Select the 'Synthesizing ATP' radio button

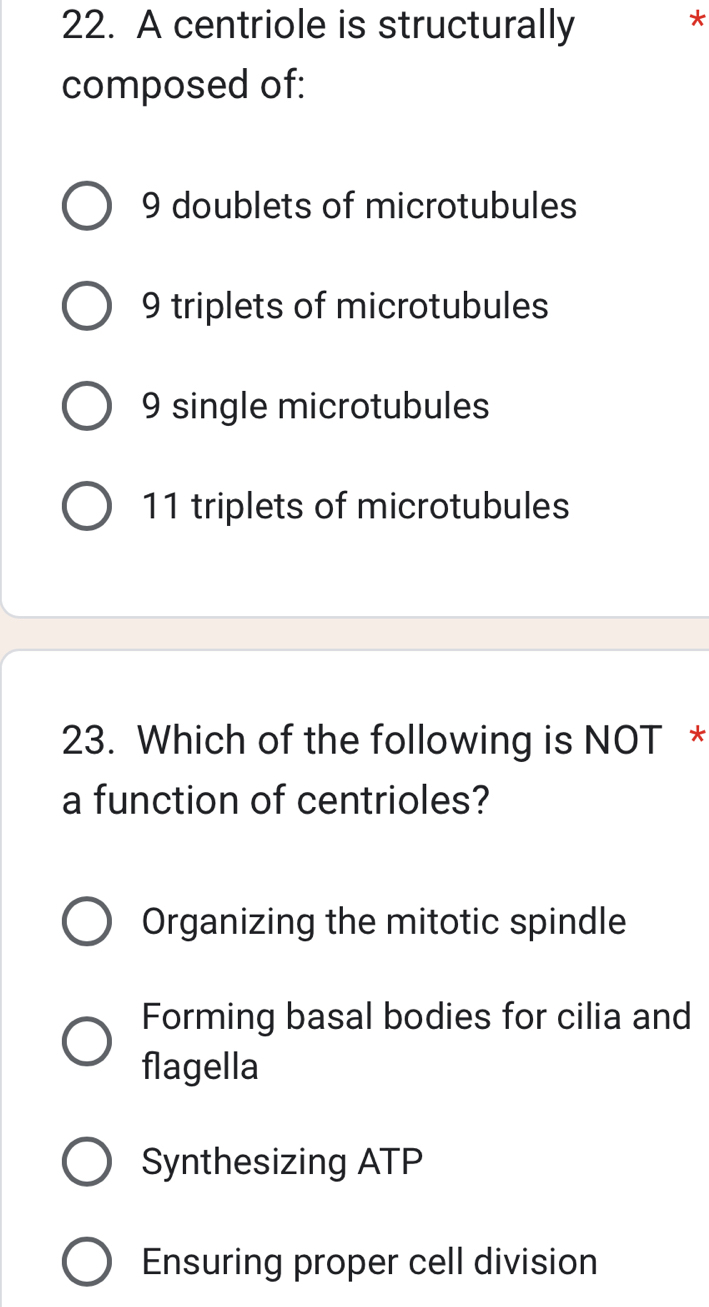point(87,1162)
